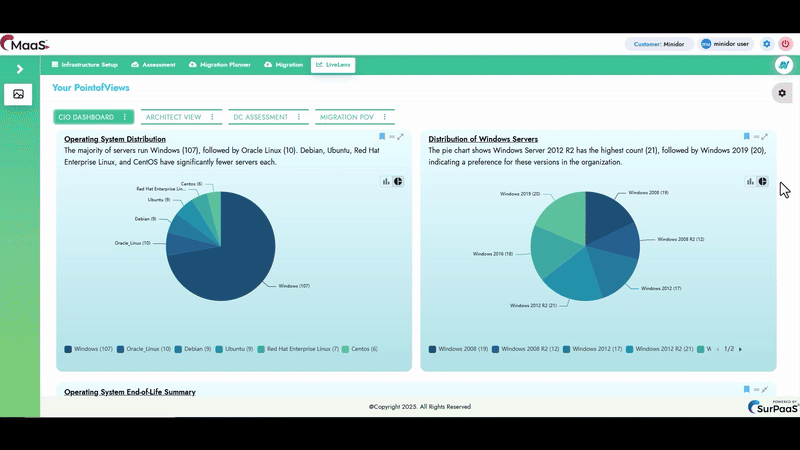
Task: Click the green rocket icon at top right
Action: coord(784,65)
